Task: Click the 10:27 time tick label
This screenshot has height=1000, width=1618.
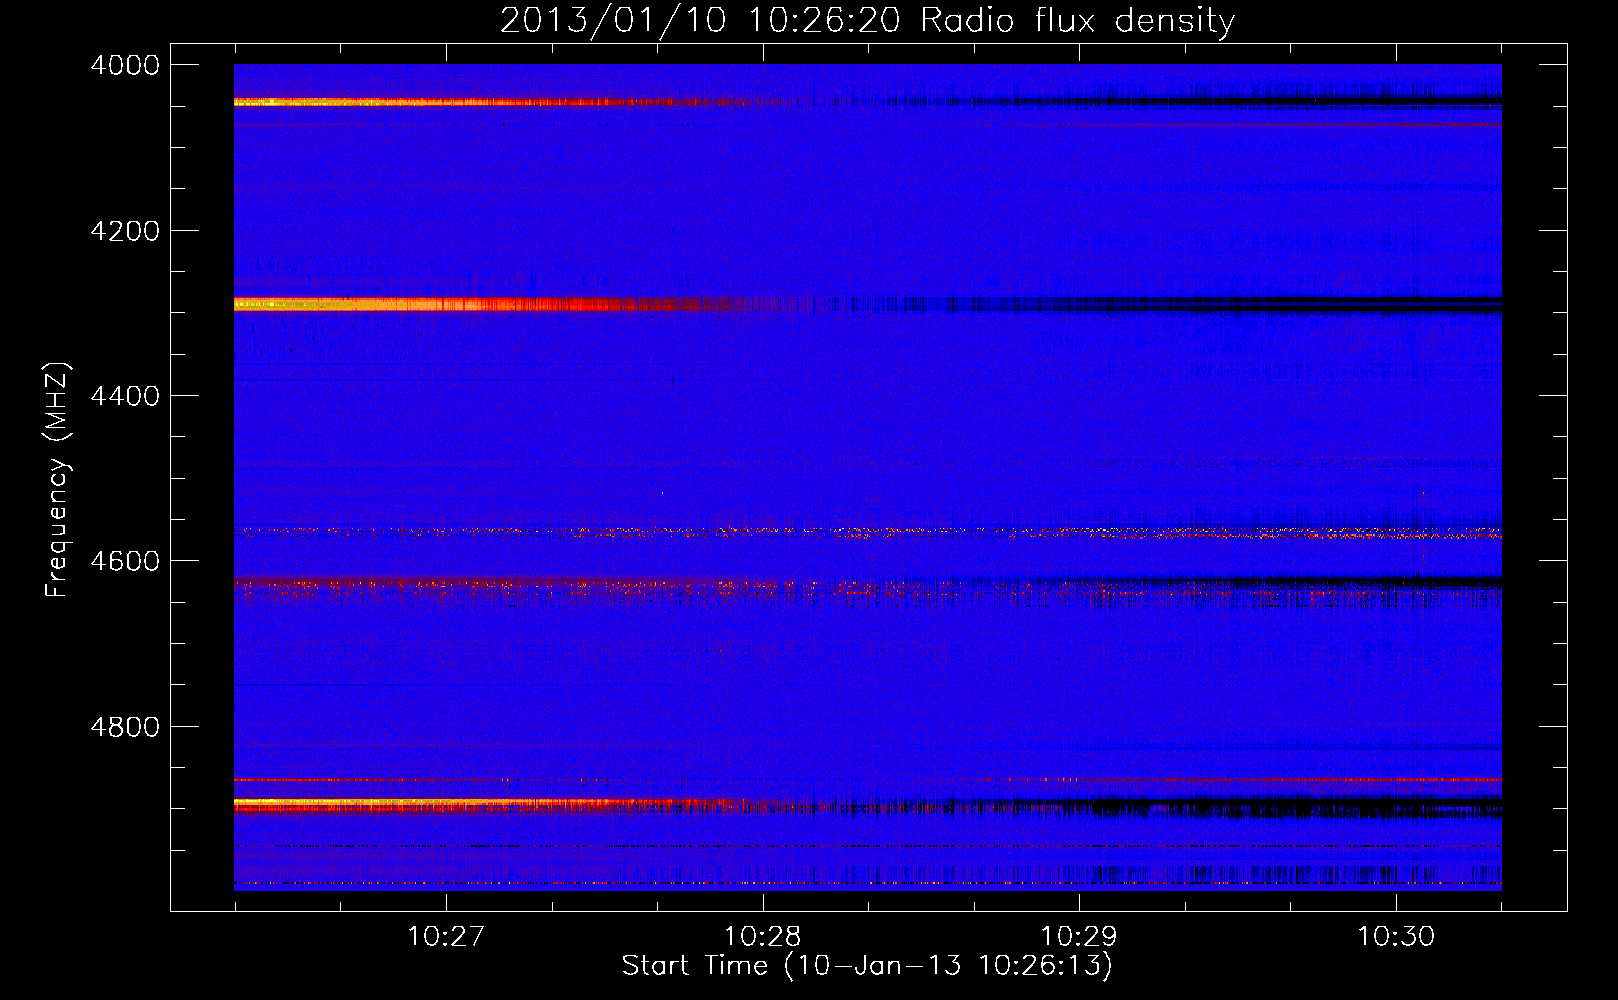Action: (446, 936)
